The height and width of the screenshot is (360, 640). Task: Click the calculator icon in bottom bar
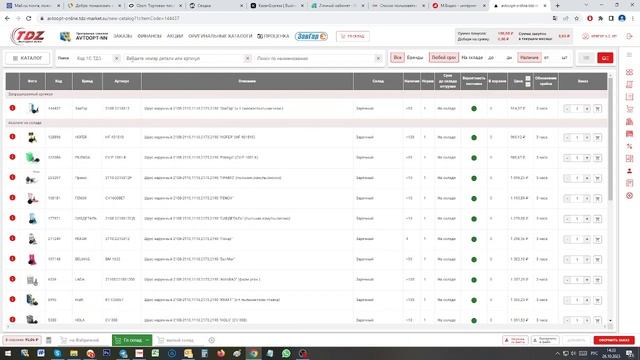49,340
